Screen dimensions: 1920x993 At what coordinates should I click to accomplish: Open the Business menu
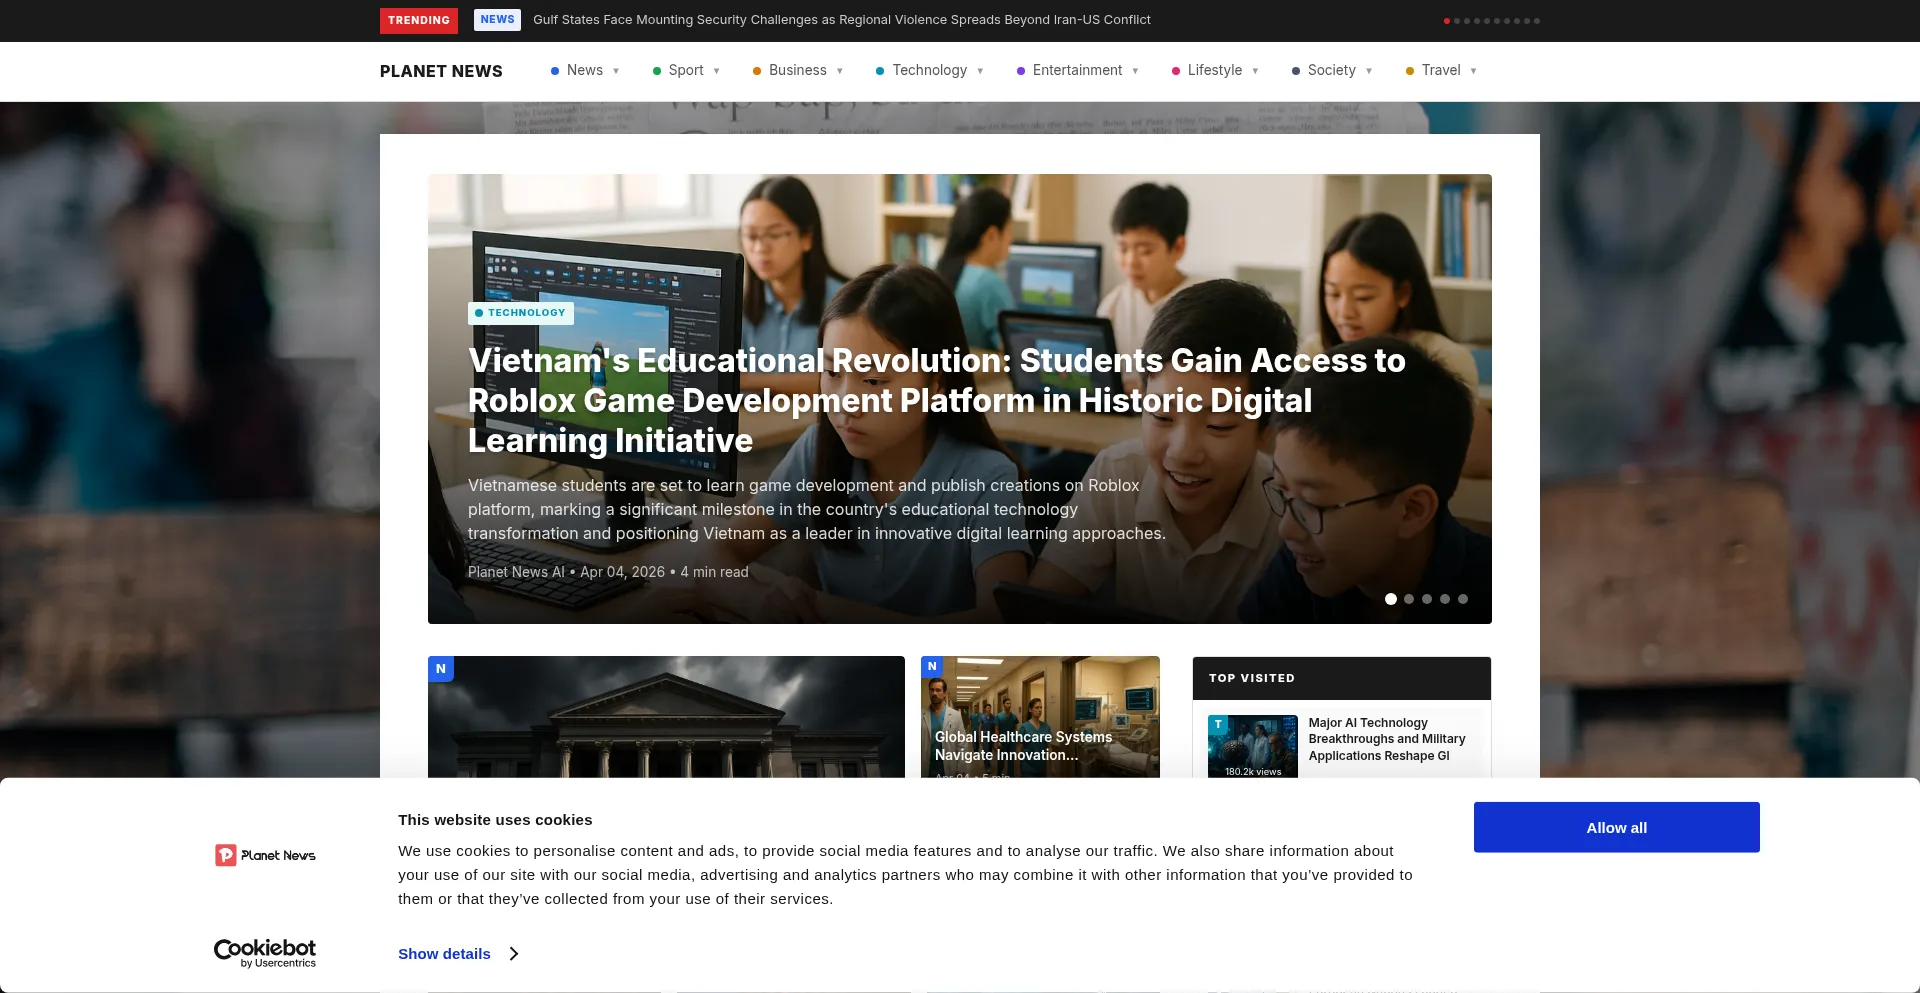pos(798,71)
